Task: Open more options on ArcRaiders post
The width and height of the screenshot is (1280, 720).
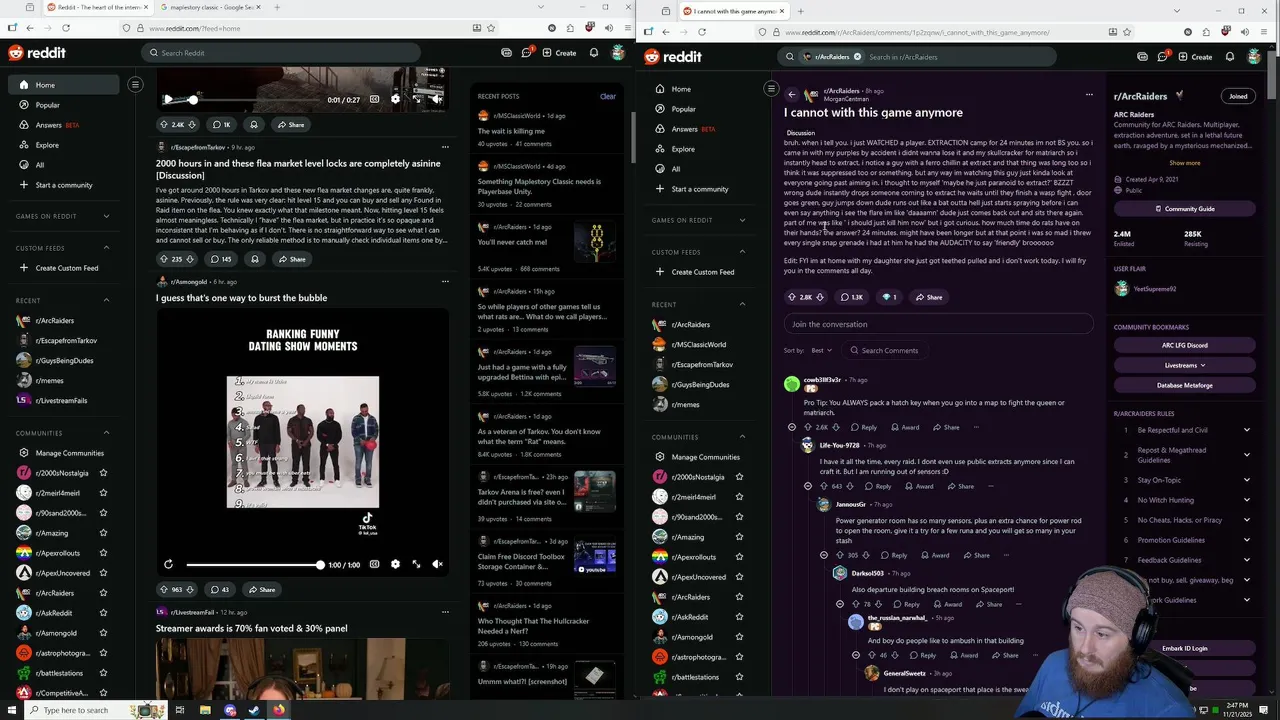Action: pos(1089,95)
